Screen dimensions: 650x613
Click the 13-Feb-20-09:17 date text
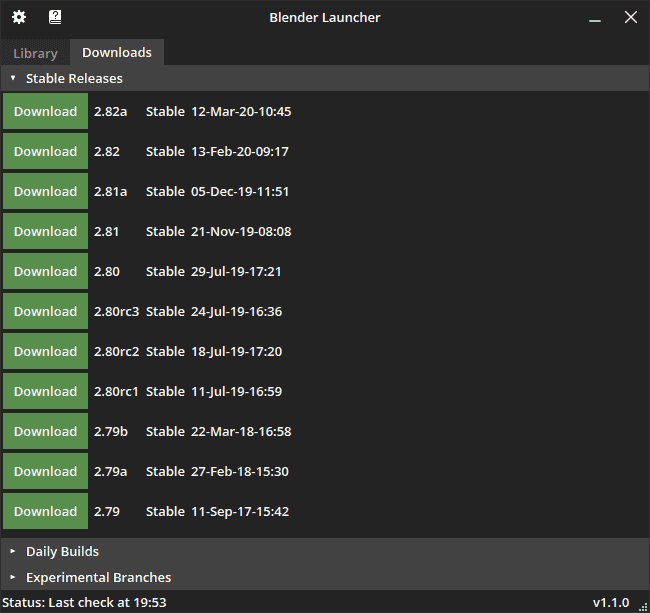(x=240, y=152)
